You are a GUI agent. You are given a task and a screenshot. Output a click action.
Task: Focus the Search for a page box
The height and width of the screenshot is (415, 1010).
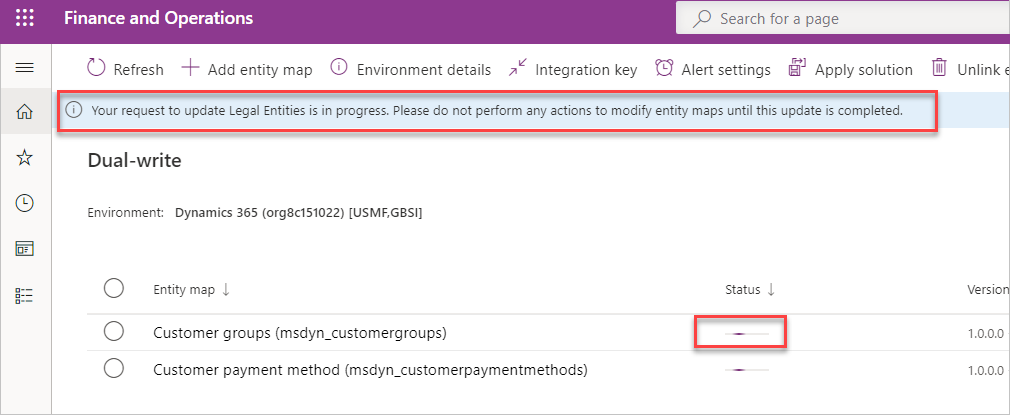[843, 19]
